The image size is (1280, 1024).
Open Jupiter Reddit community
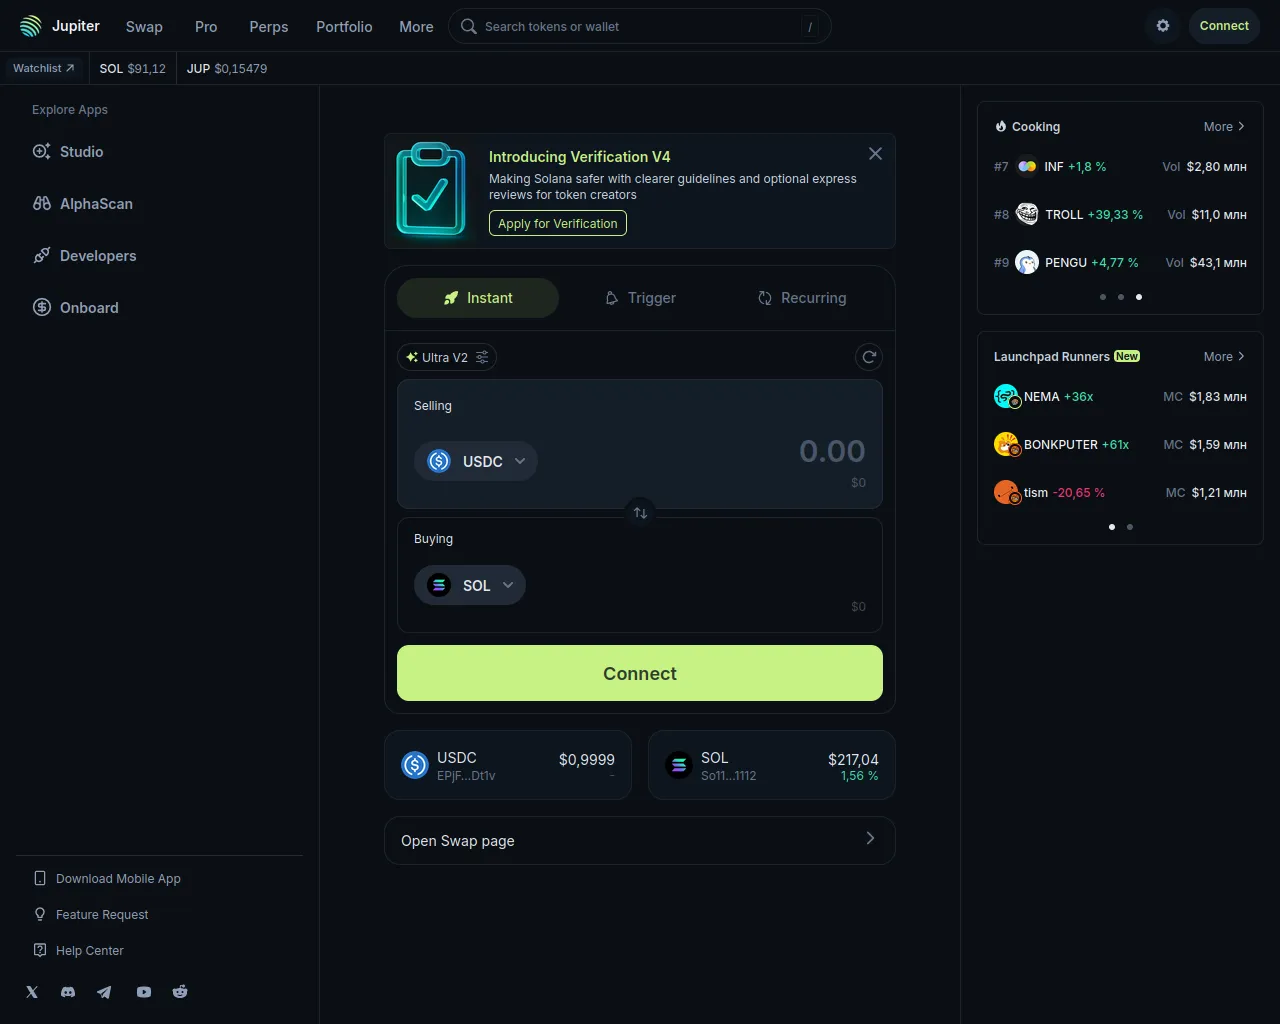coord(180,992)
